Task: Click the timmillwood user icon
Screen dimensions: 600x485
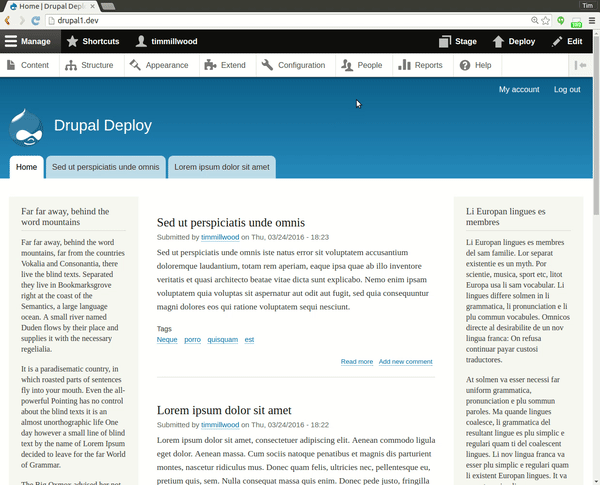Action: click(141, 41)
